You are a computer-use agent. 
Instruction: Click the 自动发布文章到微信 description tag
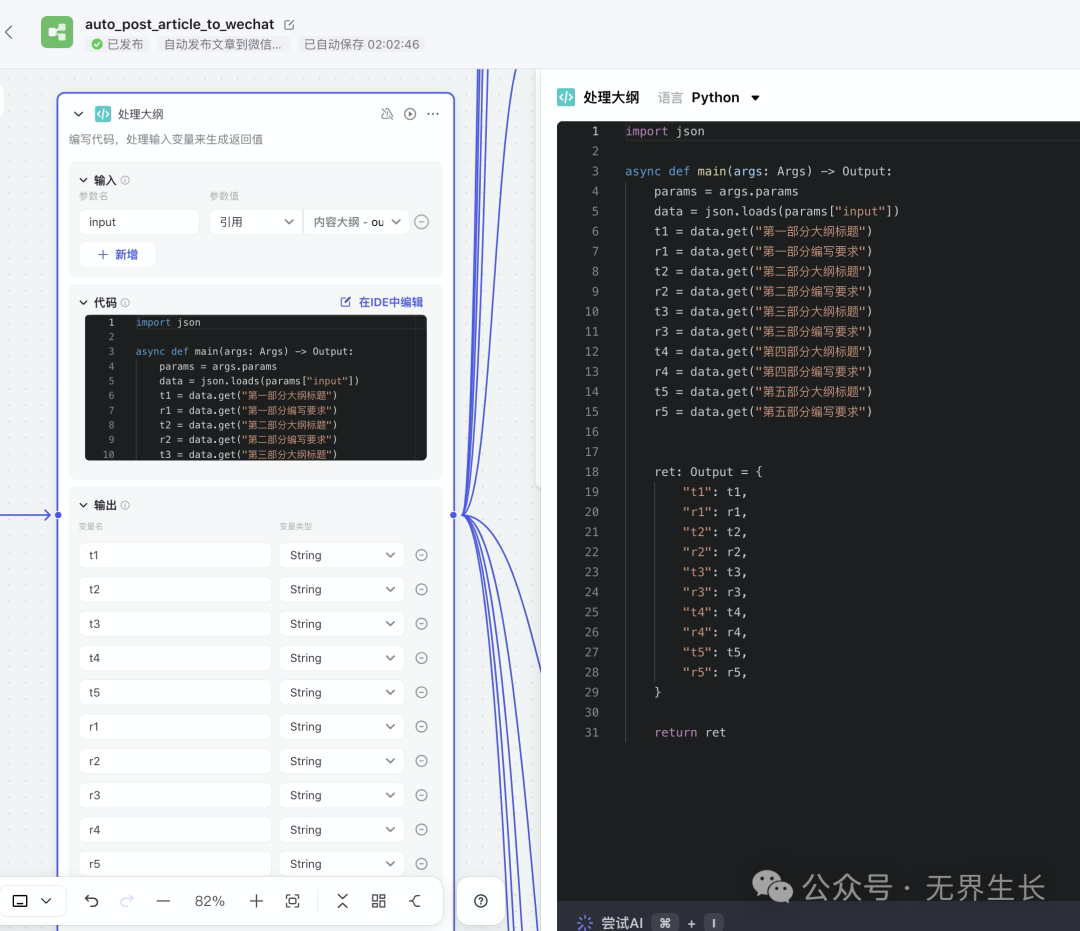222,45
